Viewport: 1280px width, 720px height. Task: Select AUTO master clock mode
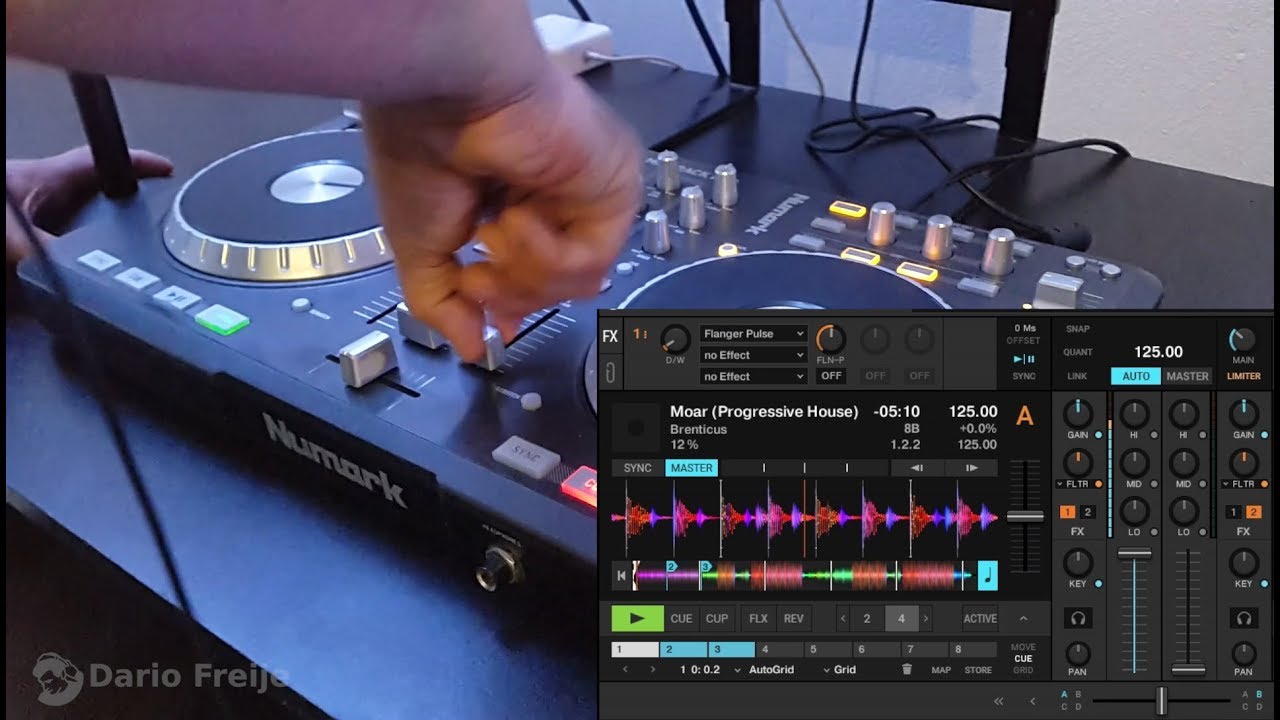[1136, 376]
